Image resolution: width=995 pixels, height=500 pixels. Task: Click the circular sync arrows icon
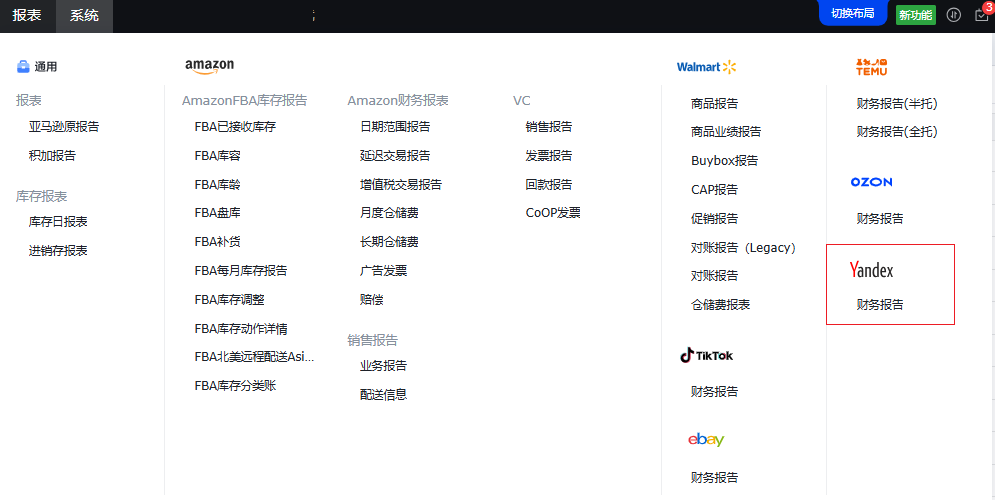pos(954,15)
